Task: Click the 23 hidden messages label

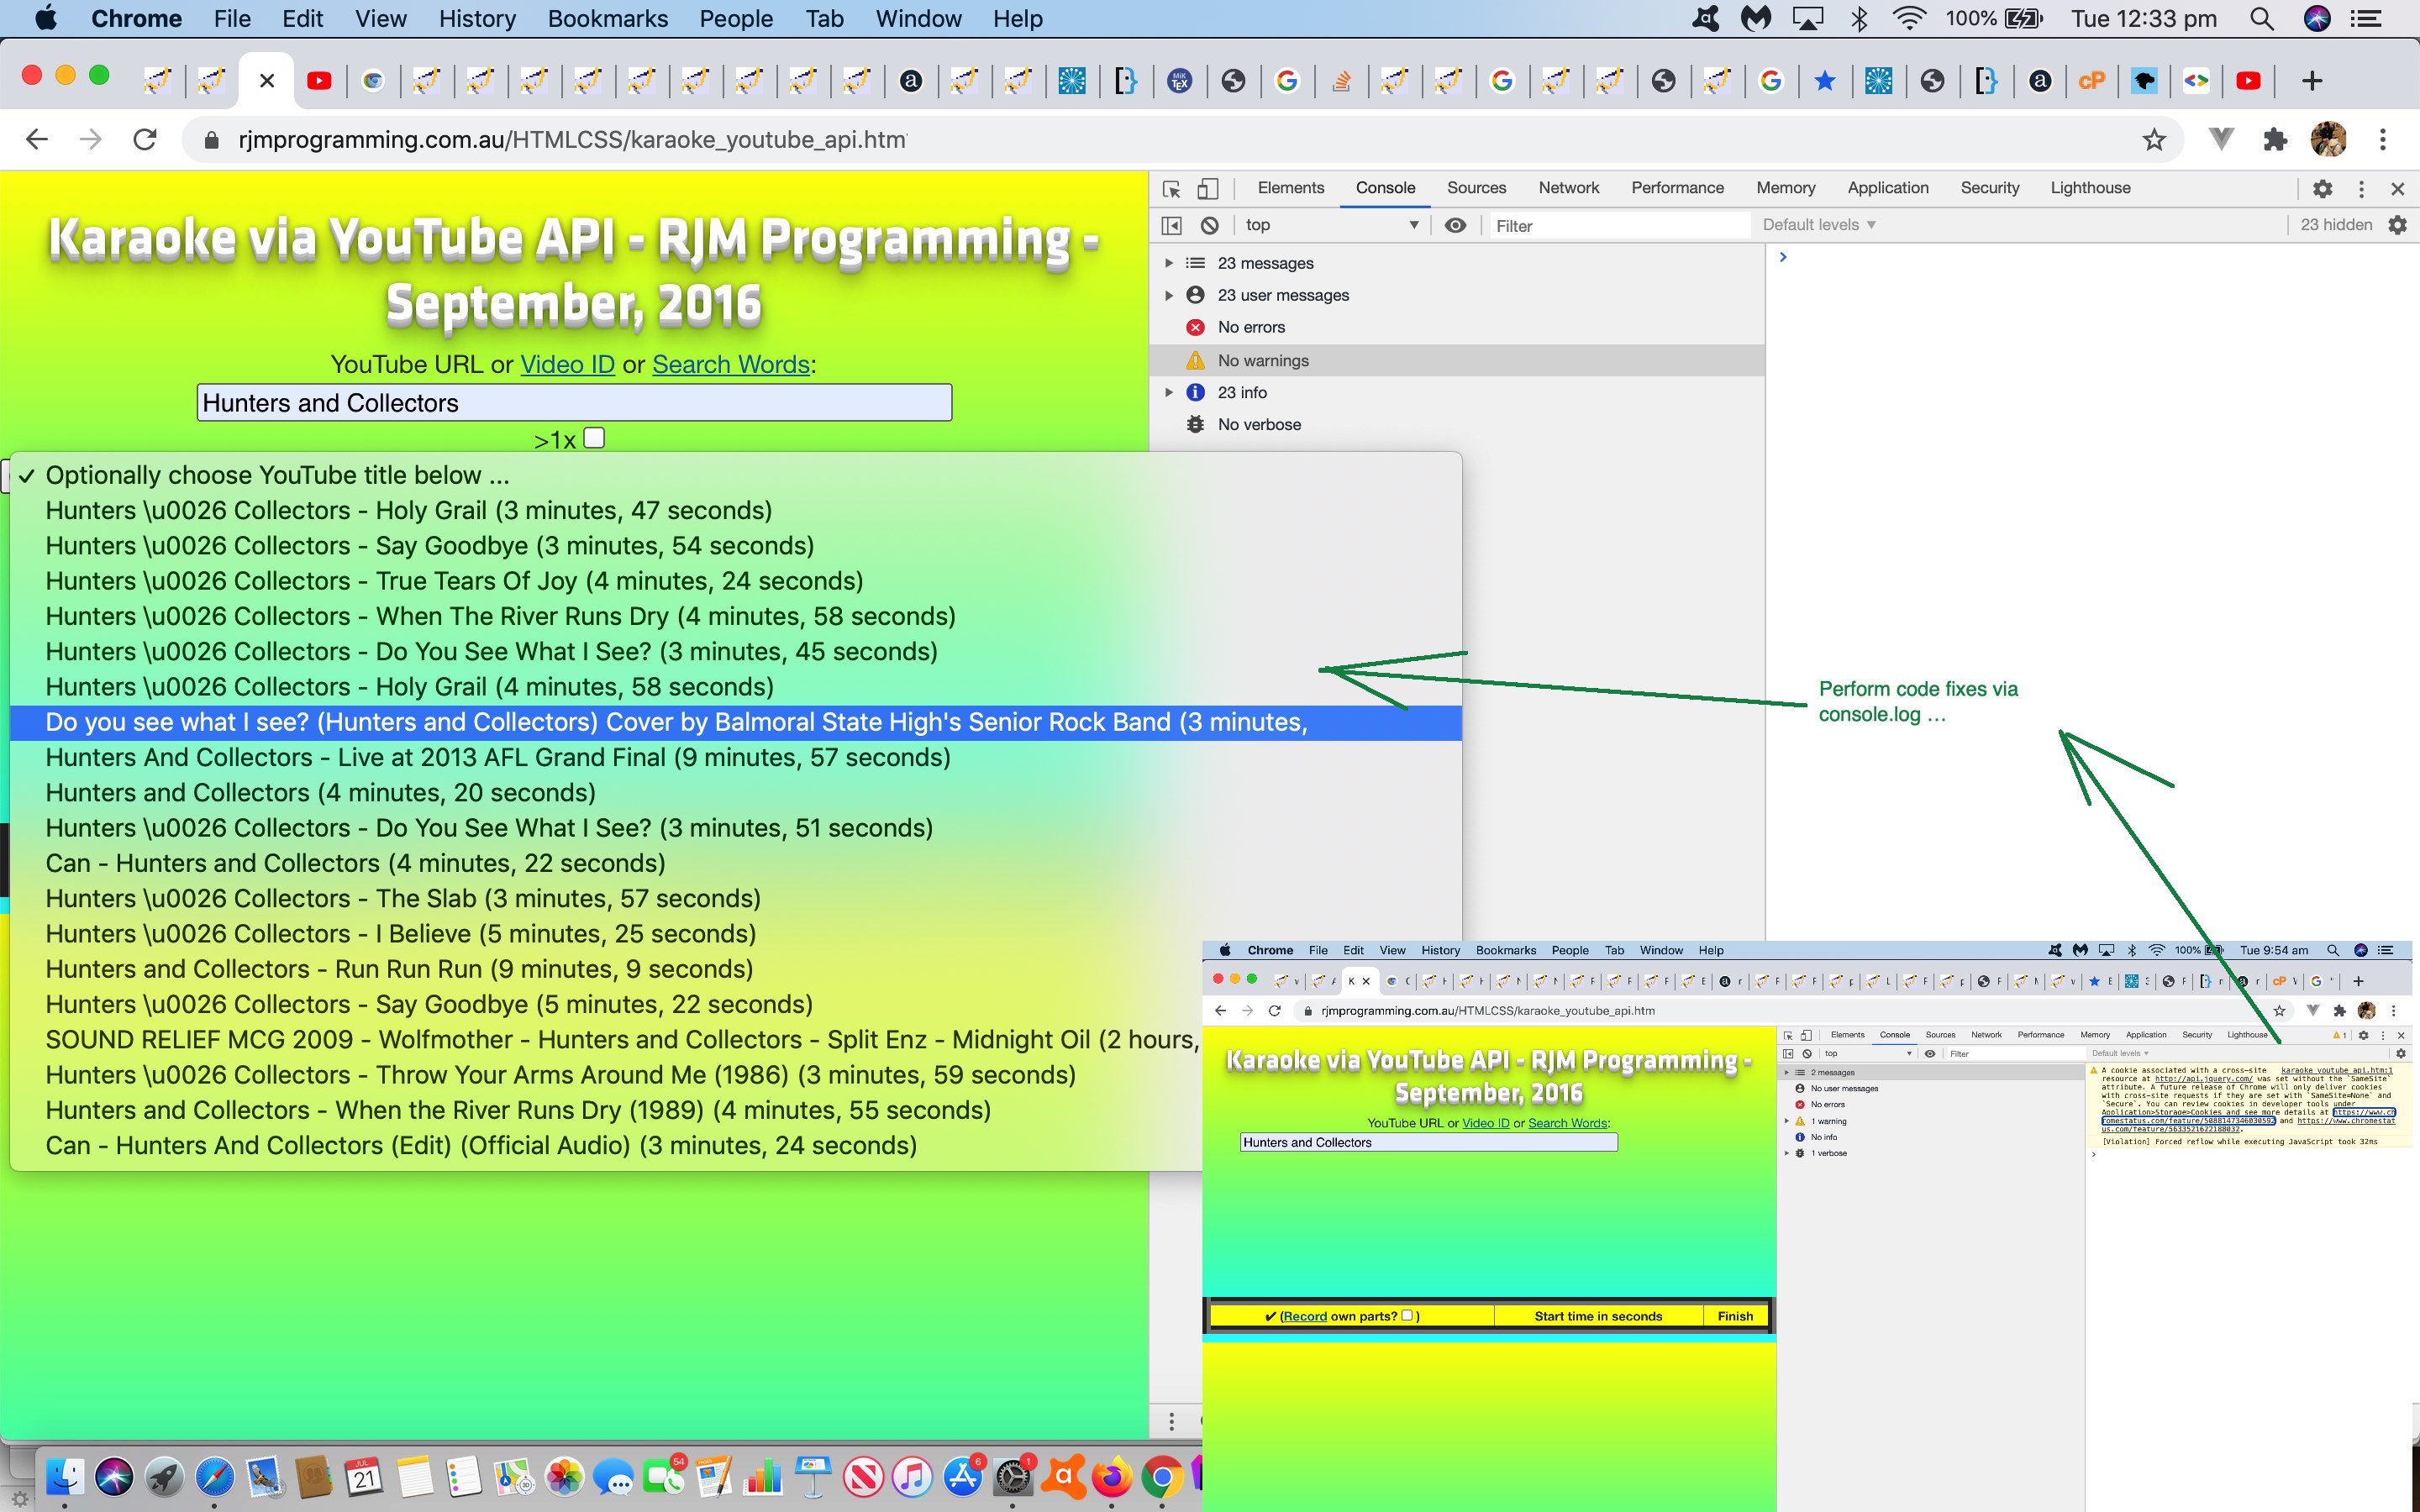Action: pos(2336,225)
